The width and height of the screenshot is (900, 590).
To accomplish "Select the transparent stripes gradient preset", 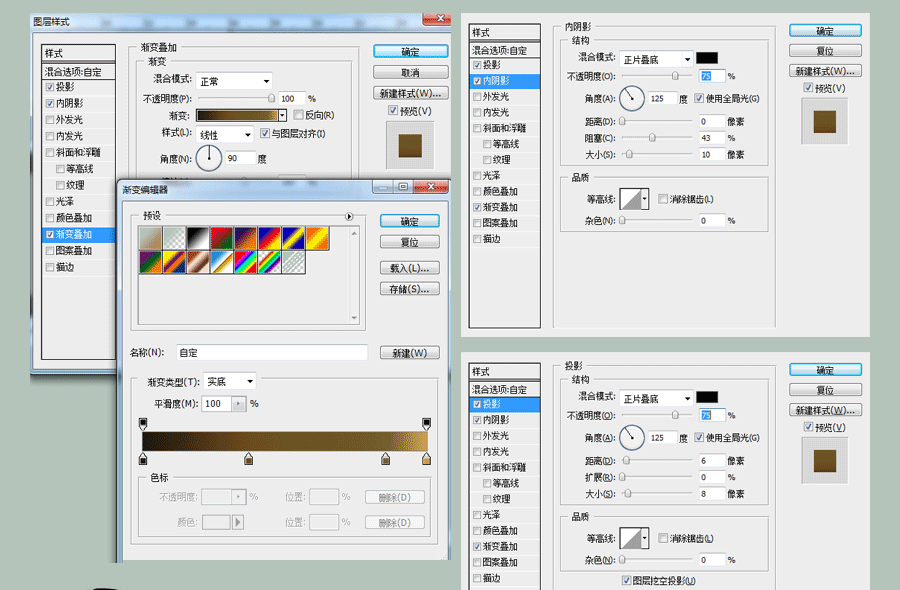I will coord(293,262).
